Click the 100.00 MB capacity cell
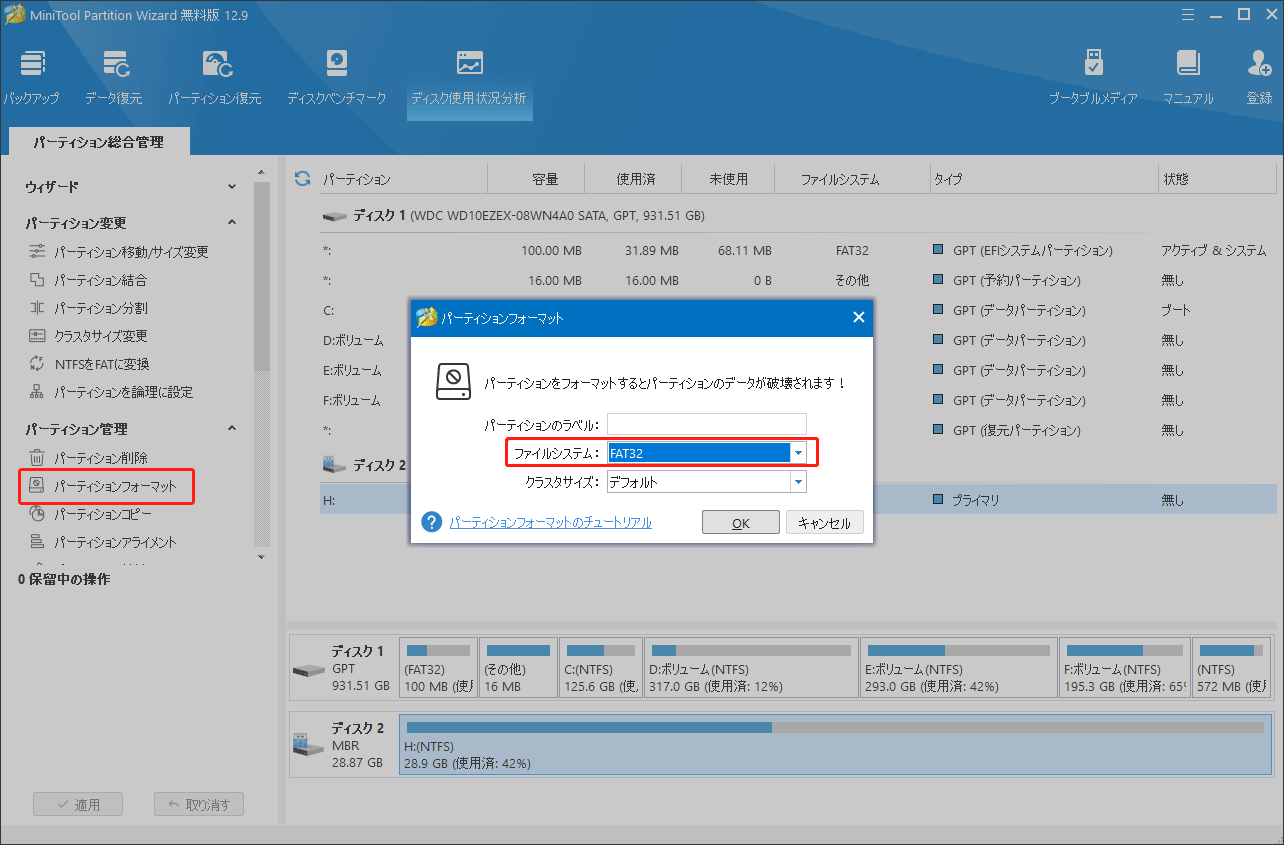The width and height of the screenshot is (1284, 845). 554,250
